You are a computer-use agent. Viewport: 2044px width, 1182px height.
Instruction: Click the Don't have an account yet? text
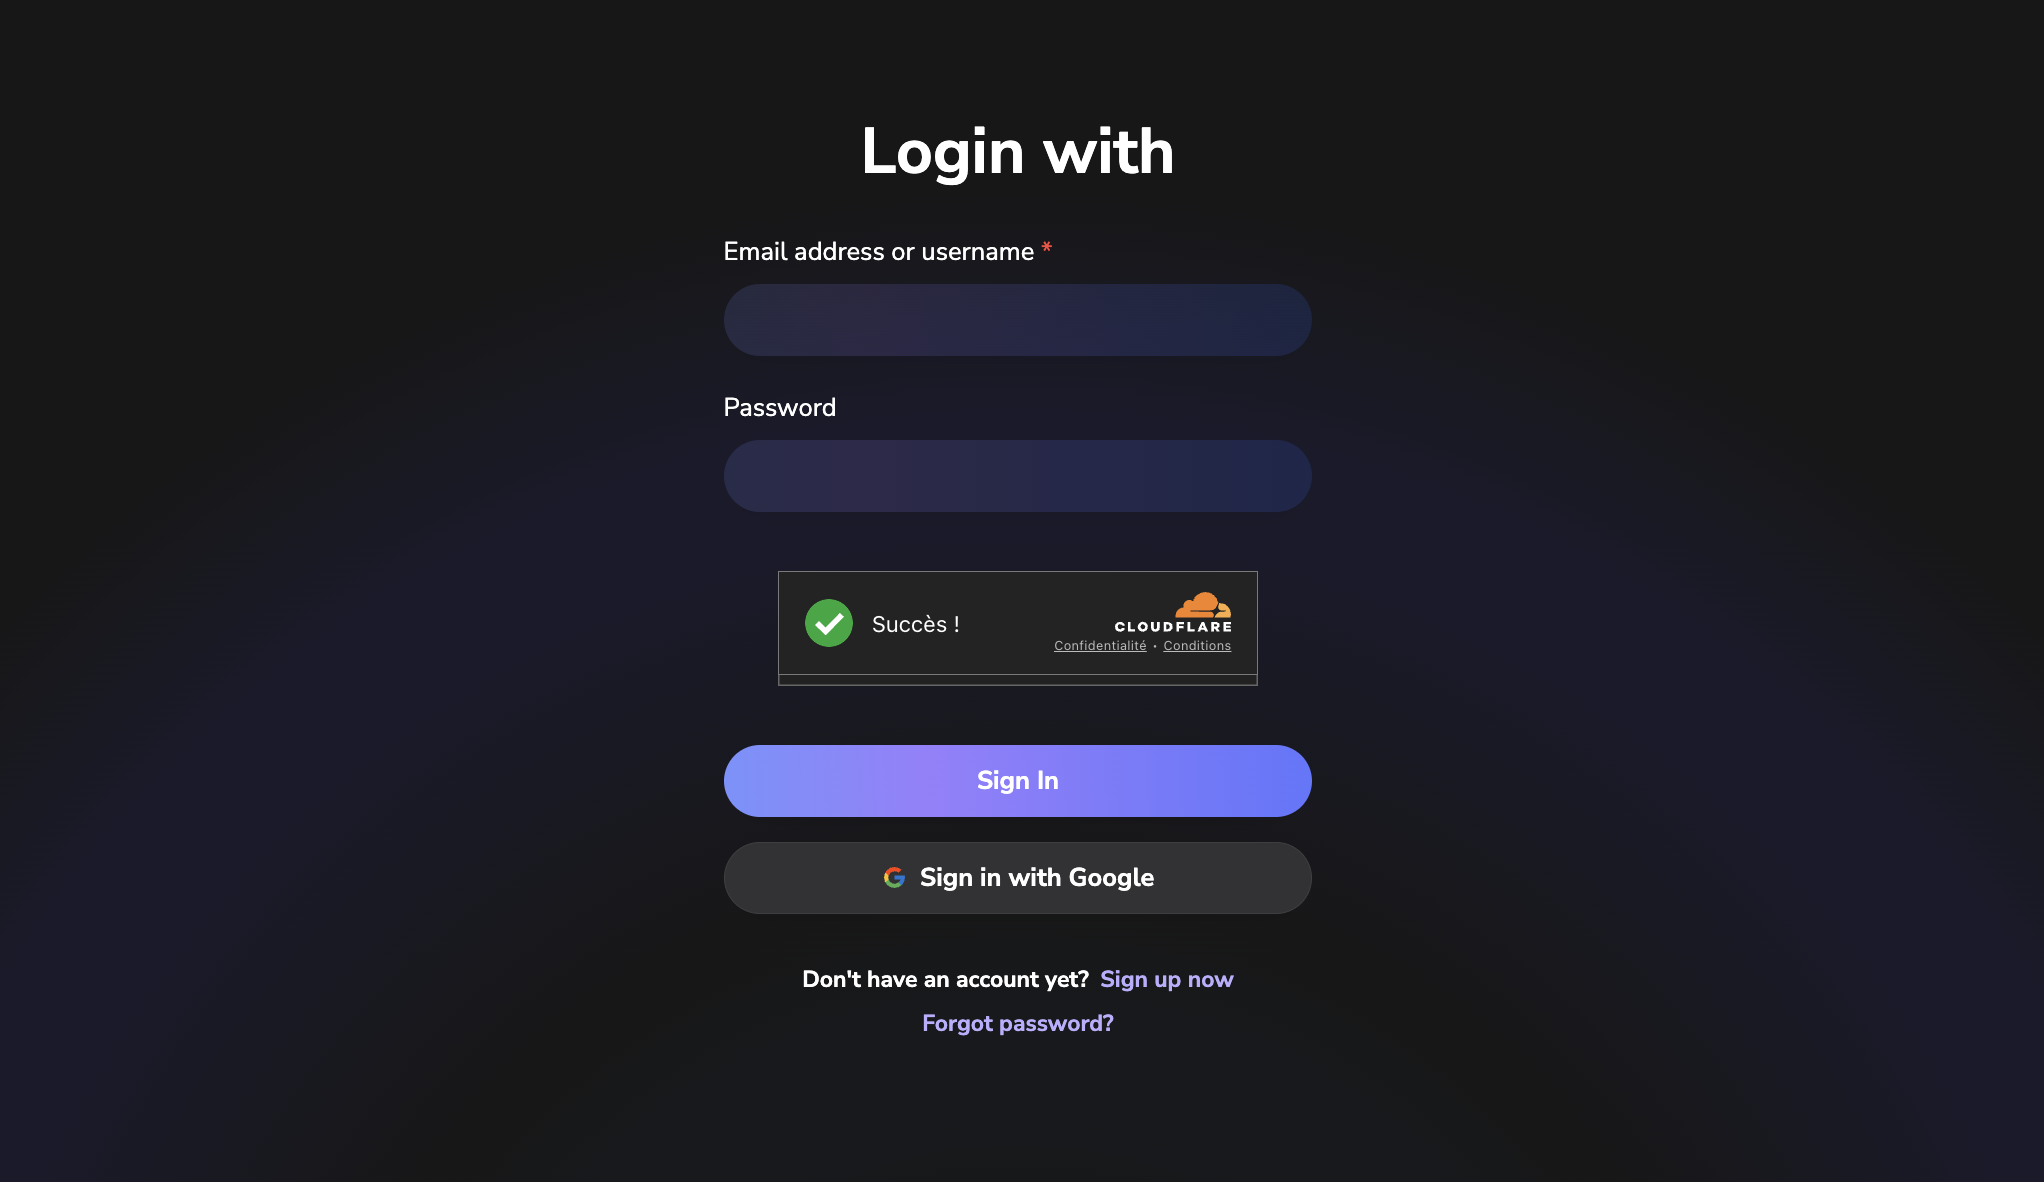tap(945, 979)
